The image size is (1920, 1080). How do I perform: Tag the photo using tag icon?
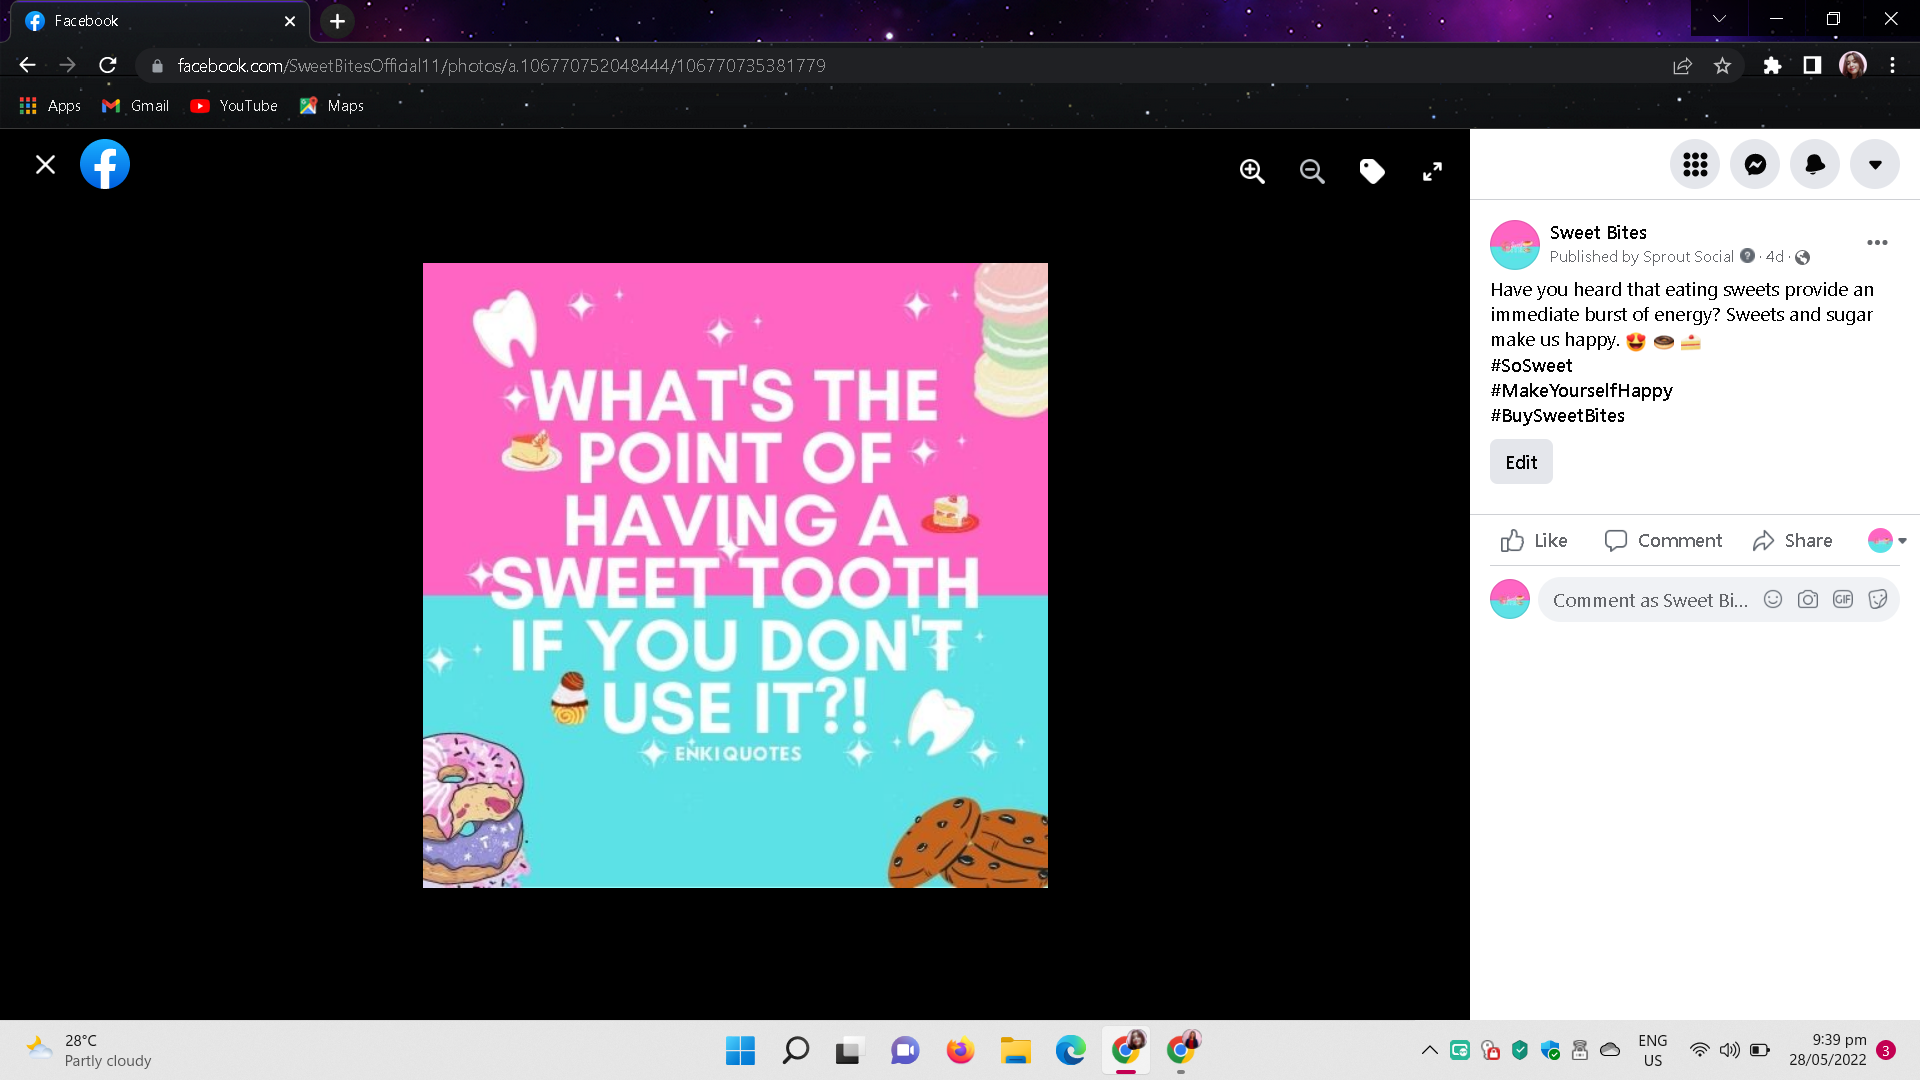point(1372,171)
